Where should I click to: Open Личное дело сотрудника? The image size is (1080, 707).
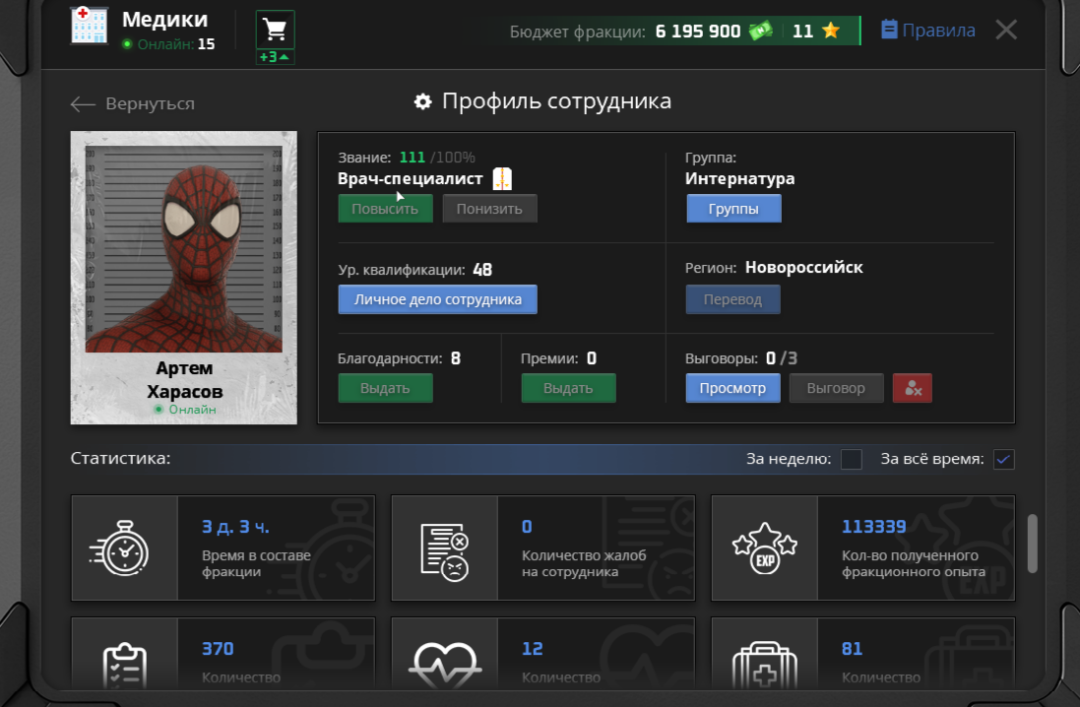click(x=437, y=299)
